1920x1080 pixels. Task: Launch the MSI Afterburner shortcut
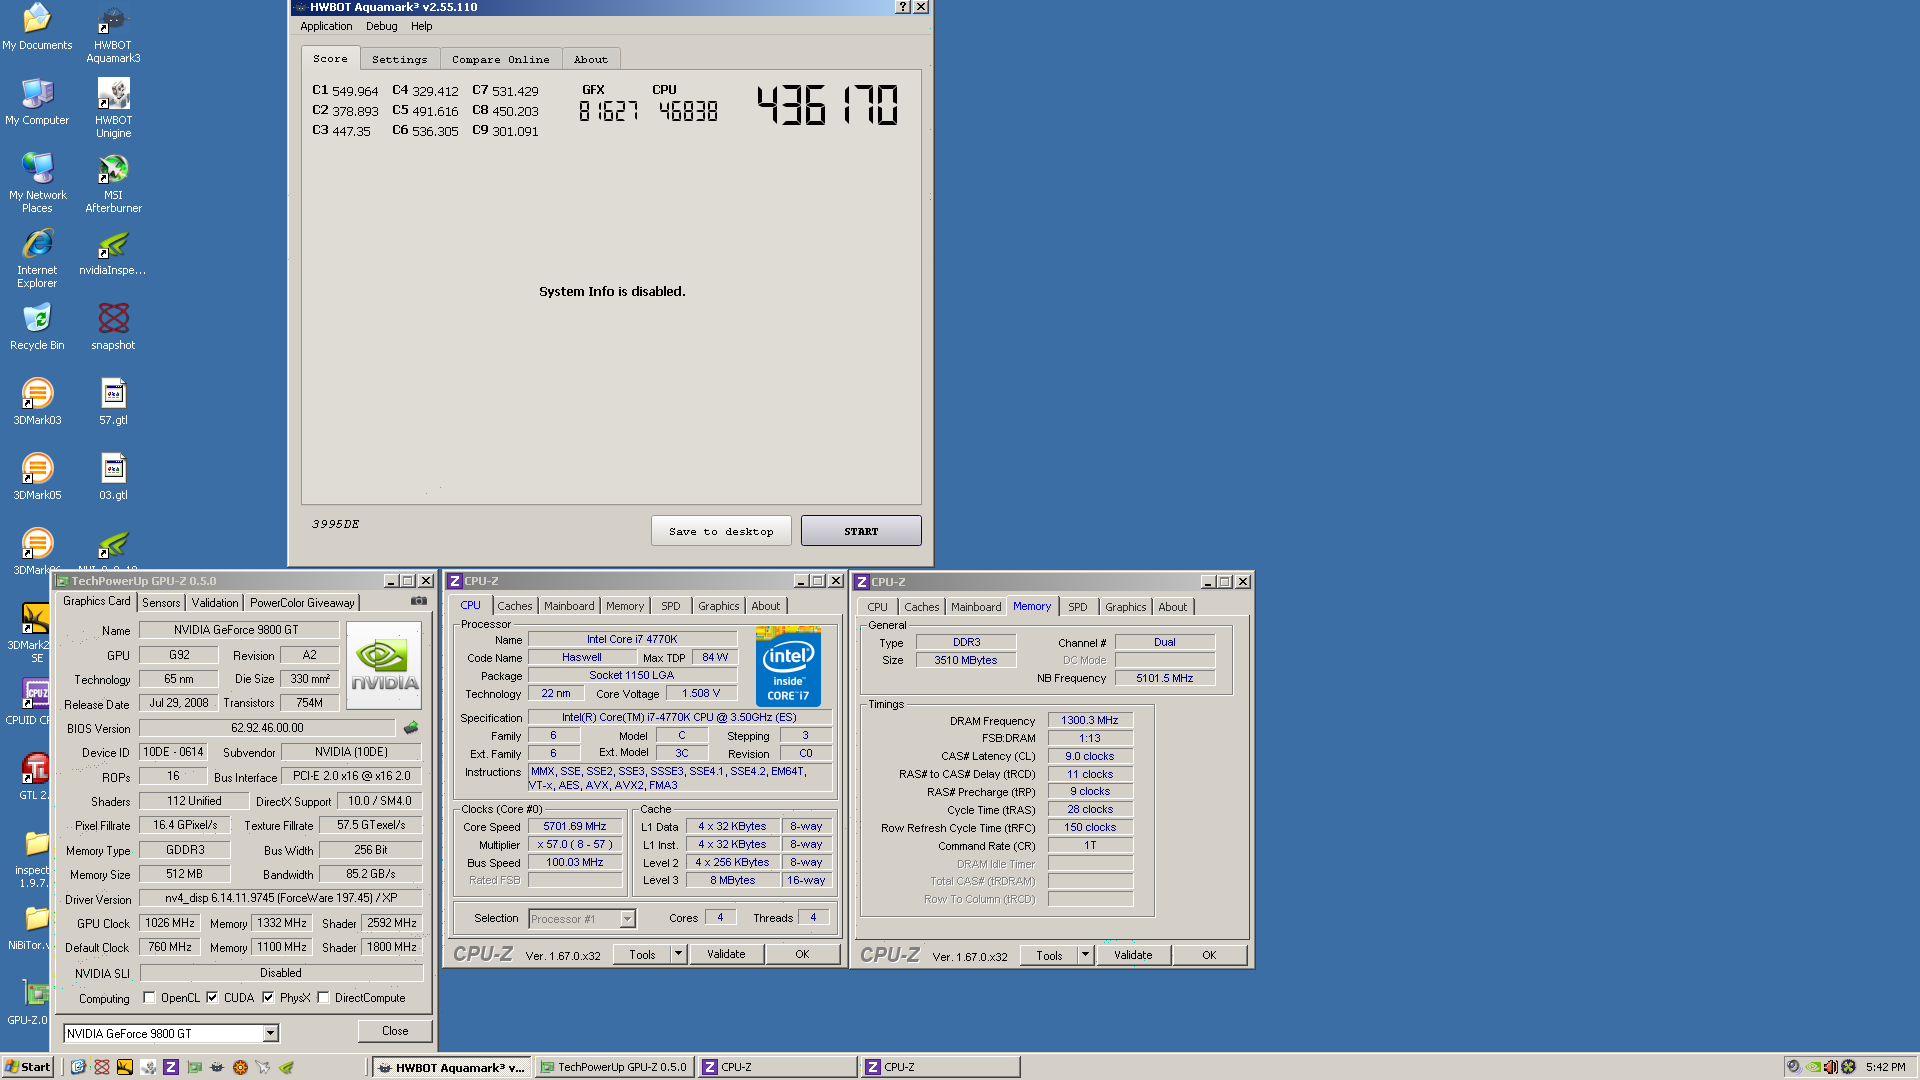(113, 183)
